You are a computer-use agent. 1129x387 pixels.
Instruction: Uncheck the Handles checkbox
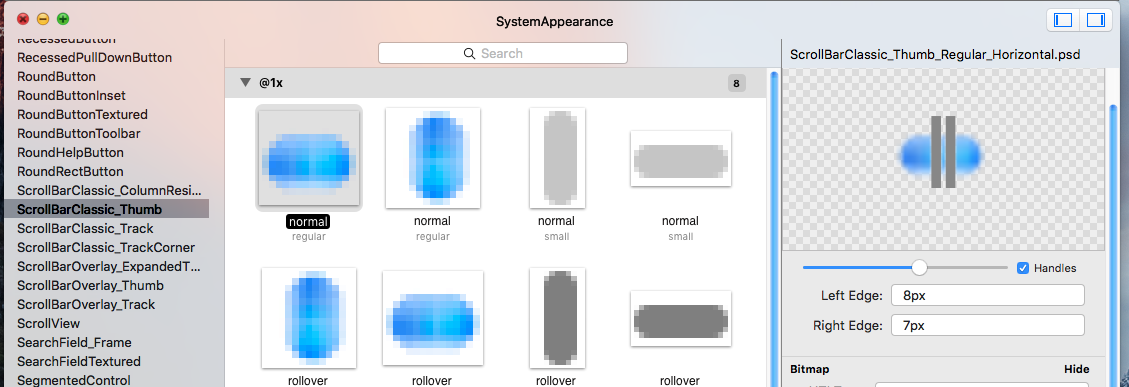(x=1022, y=268)
